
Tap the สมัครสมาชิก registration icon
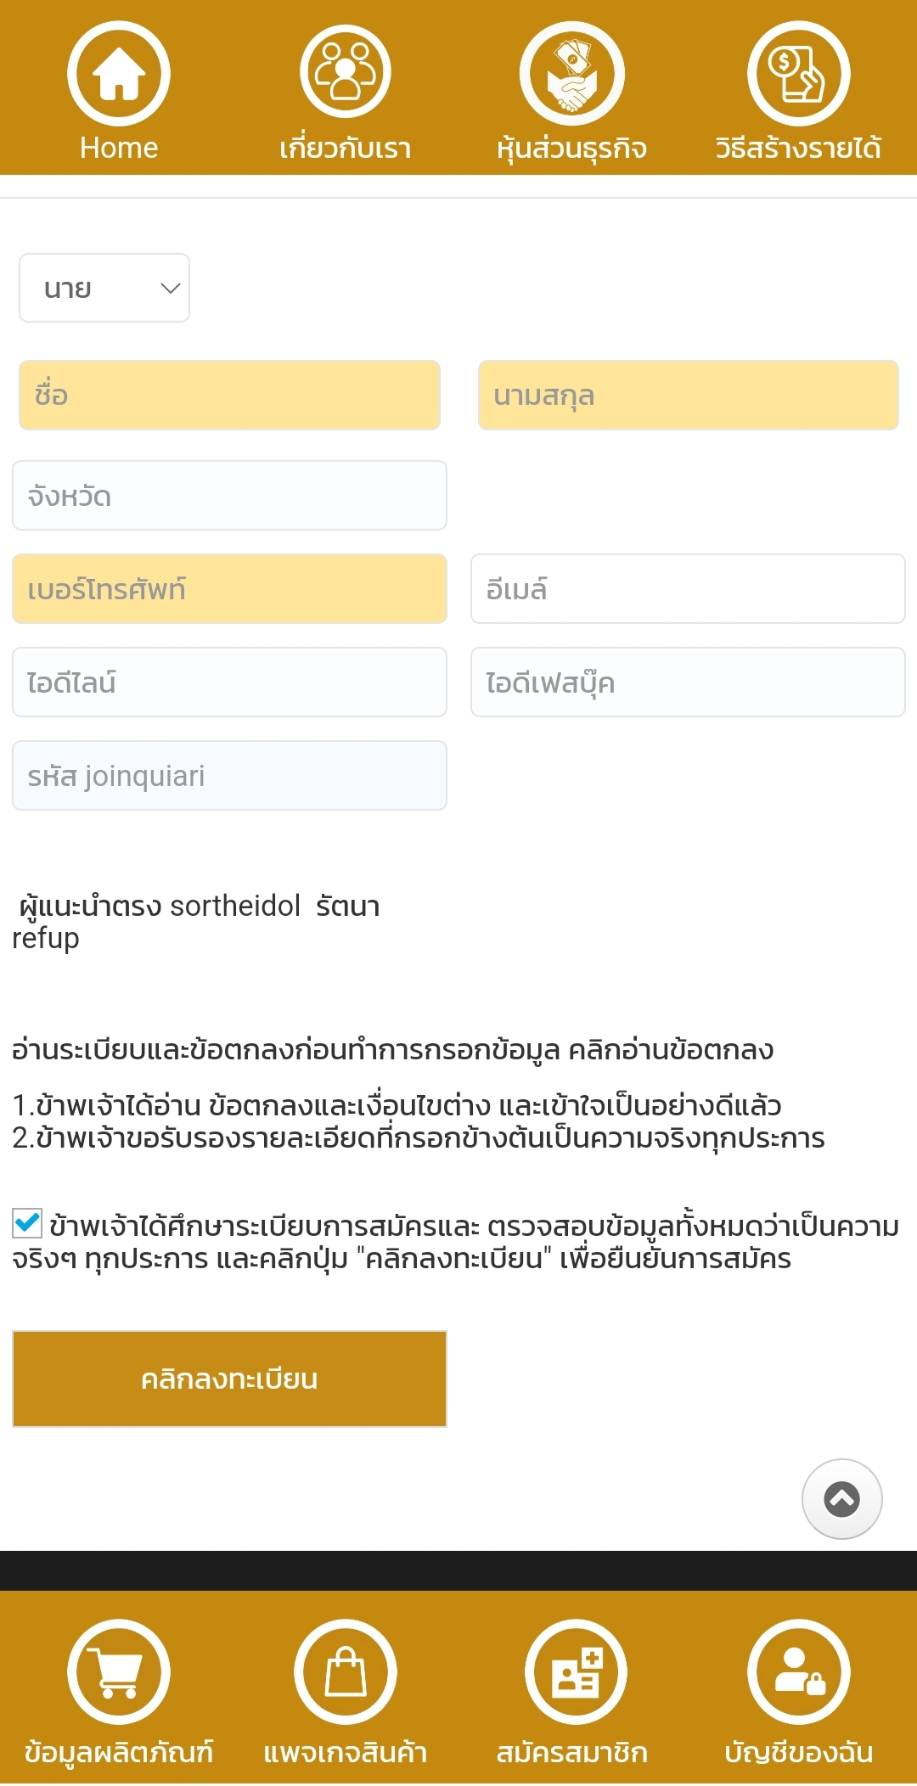point(576,1671)
